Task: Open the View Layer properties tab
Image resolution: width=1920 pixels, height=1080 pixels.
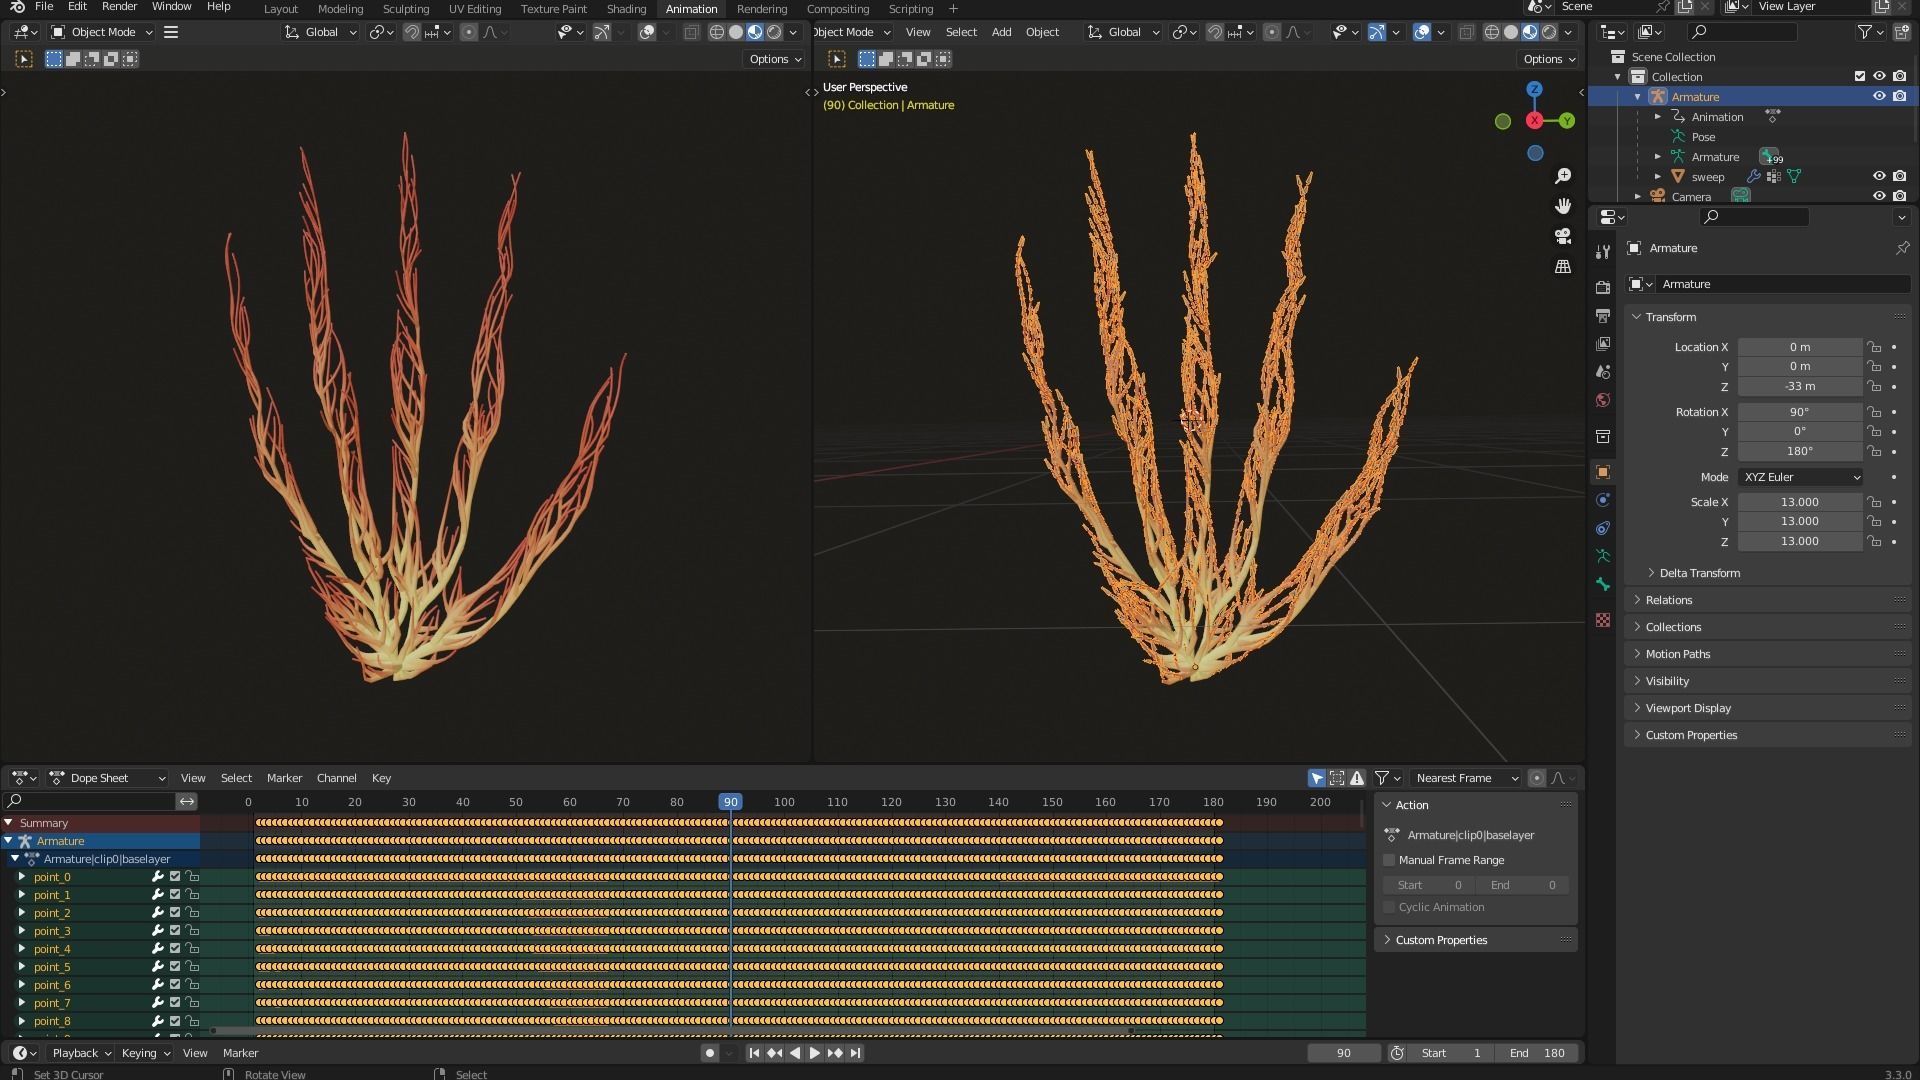Action: pyautogui.click(x=1603, y=344)
